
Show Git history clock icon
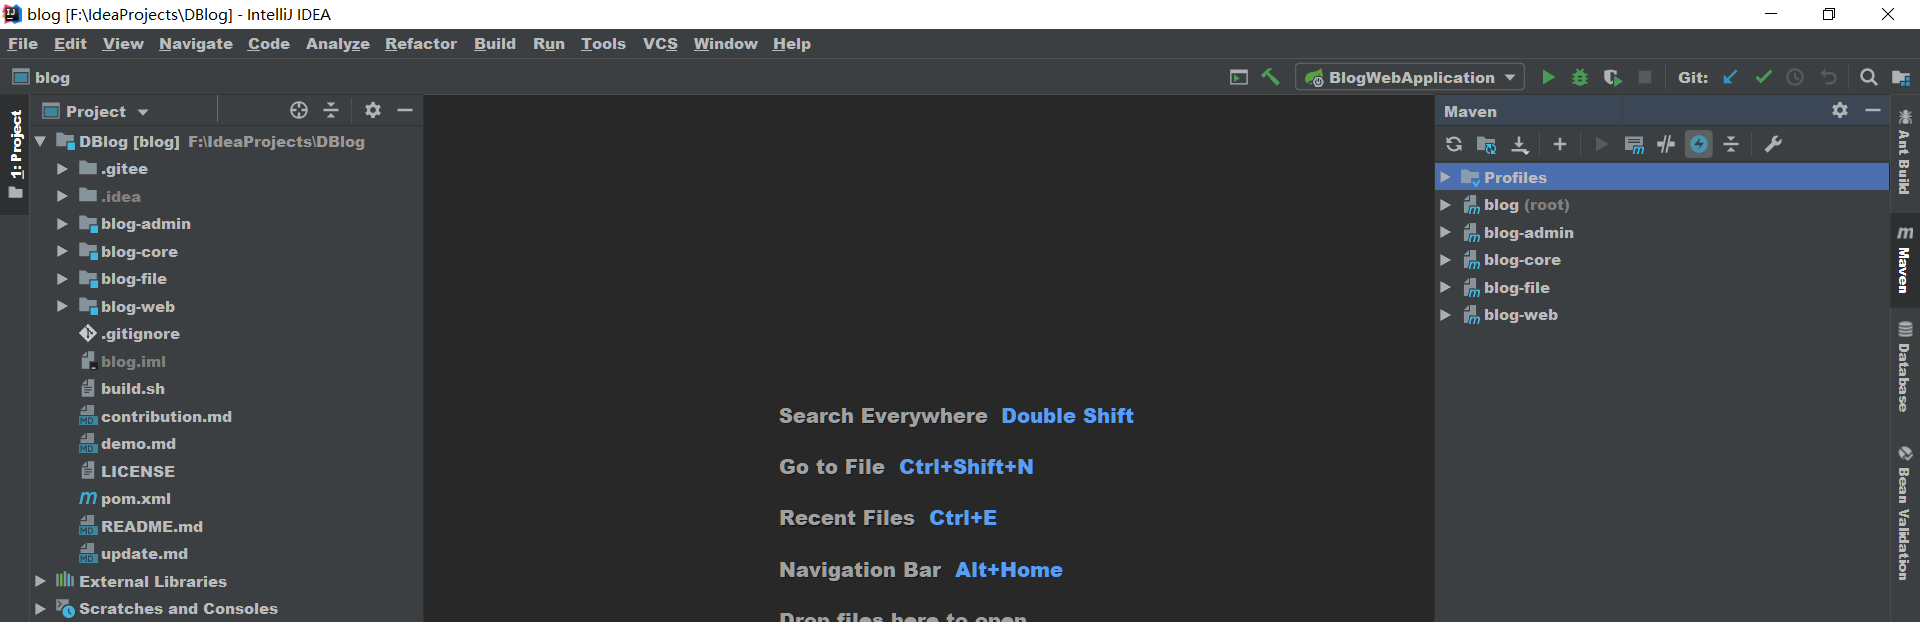click(x=1795, y=77)
